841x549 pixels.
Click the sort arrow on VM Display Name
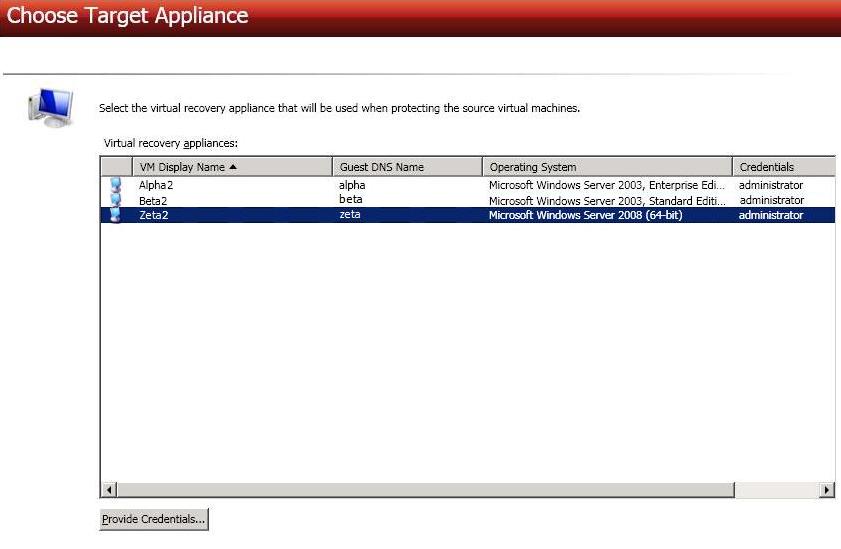coord(233,167)
